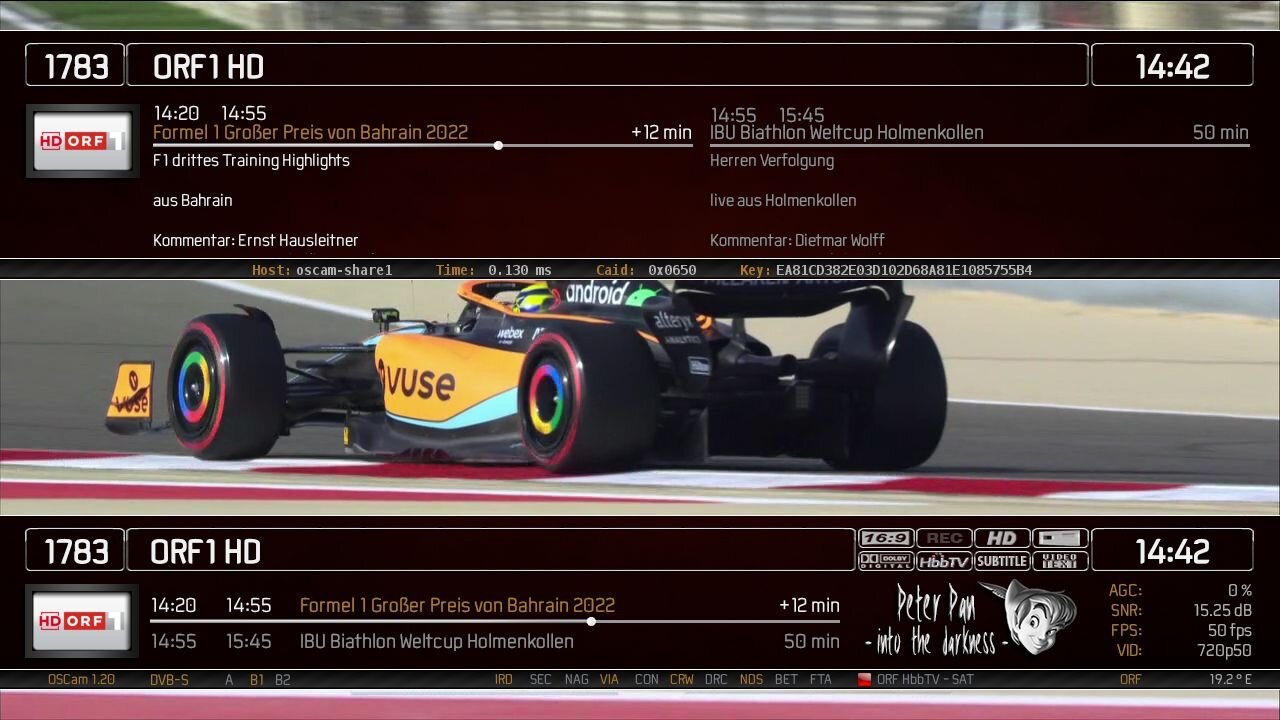The width and height of the screenshot is (1280, 720).
Task: Open the Video Text teletext icon
Action: [1060, 561]
